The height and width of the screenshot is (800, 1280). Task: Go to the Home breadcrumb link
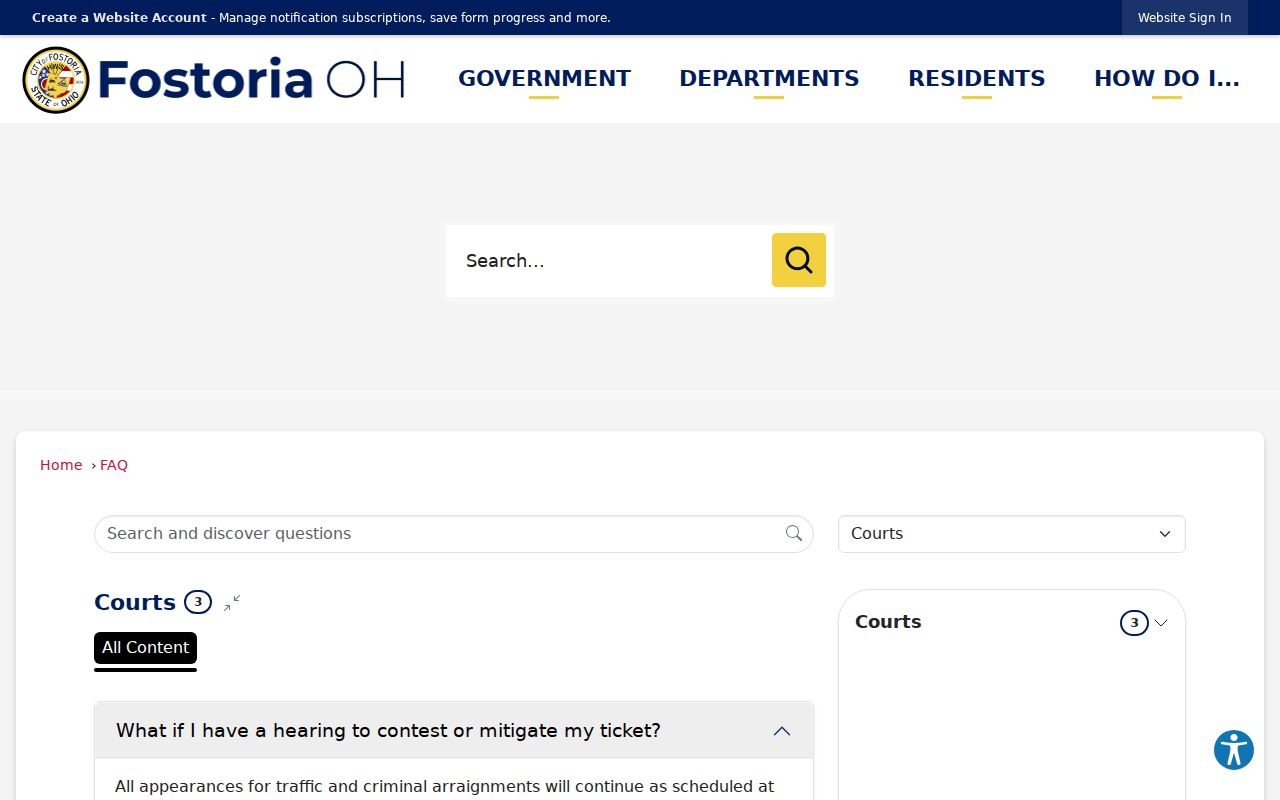(x=61, y=465)
